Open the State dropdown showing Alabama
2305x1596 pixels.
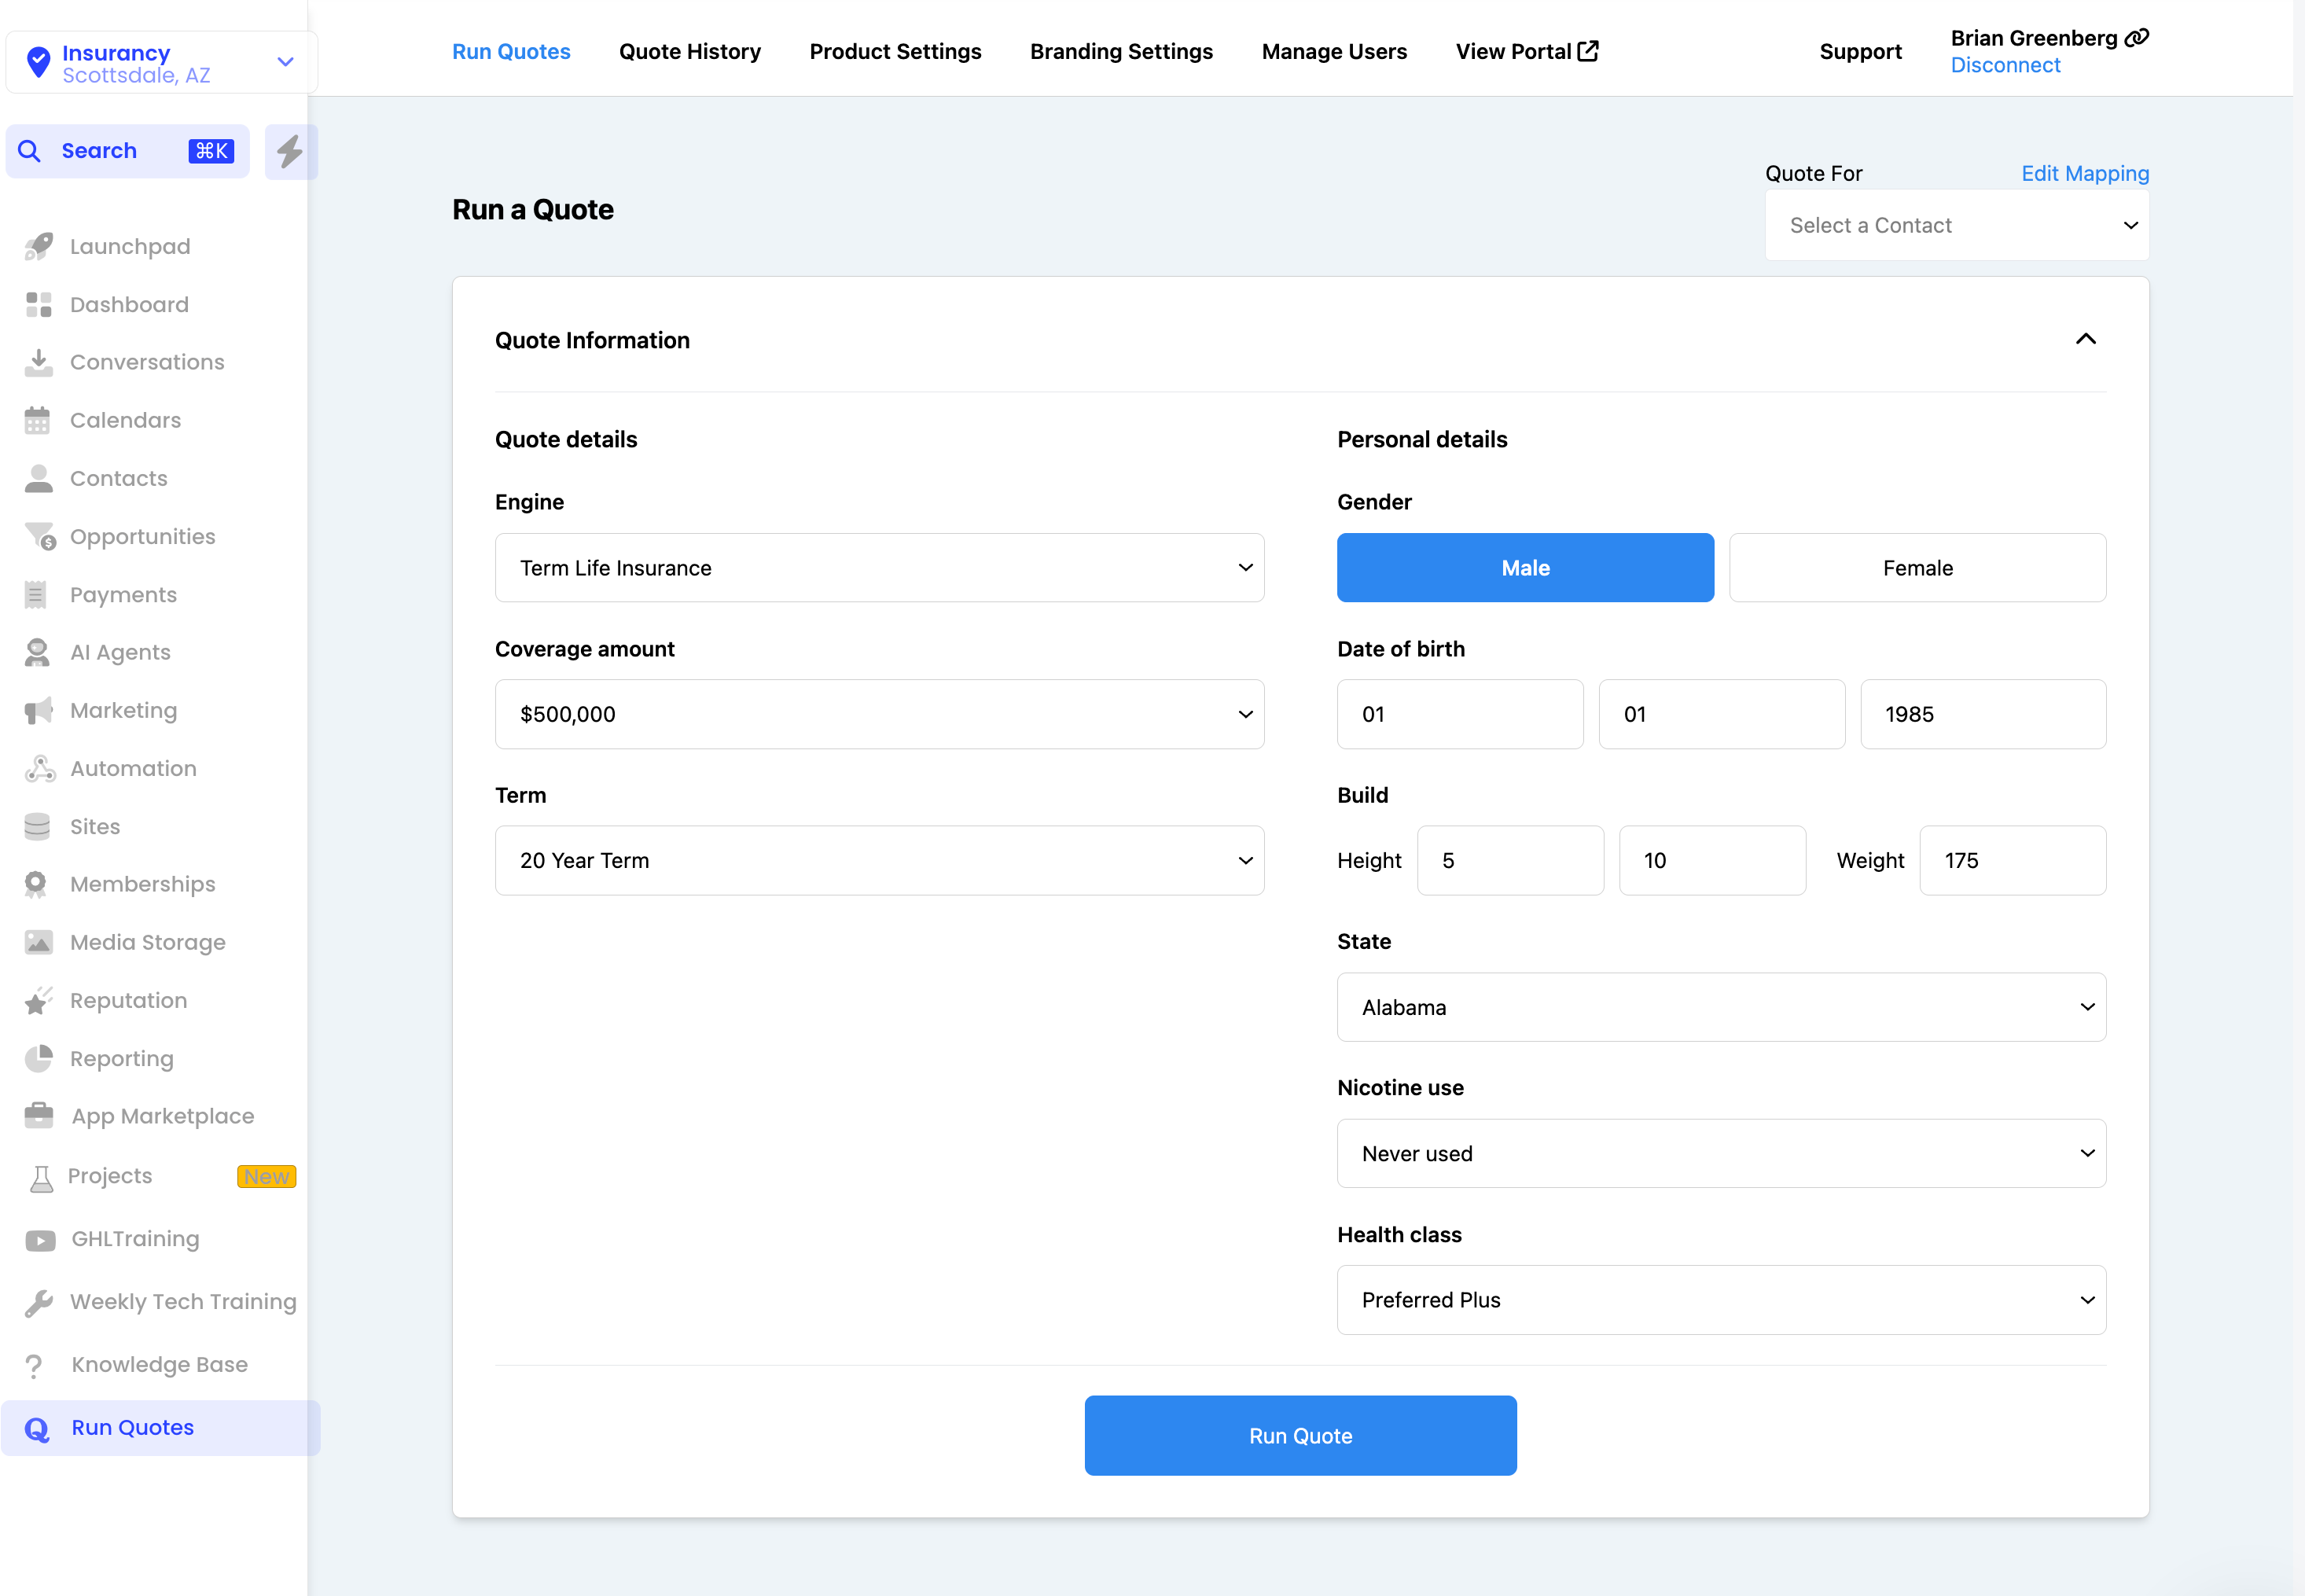[x=1721, y=1007]
